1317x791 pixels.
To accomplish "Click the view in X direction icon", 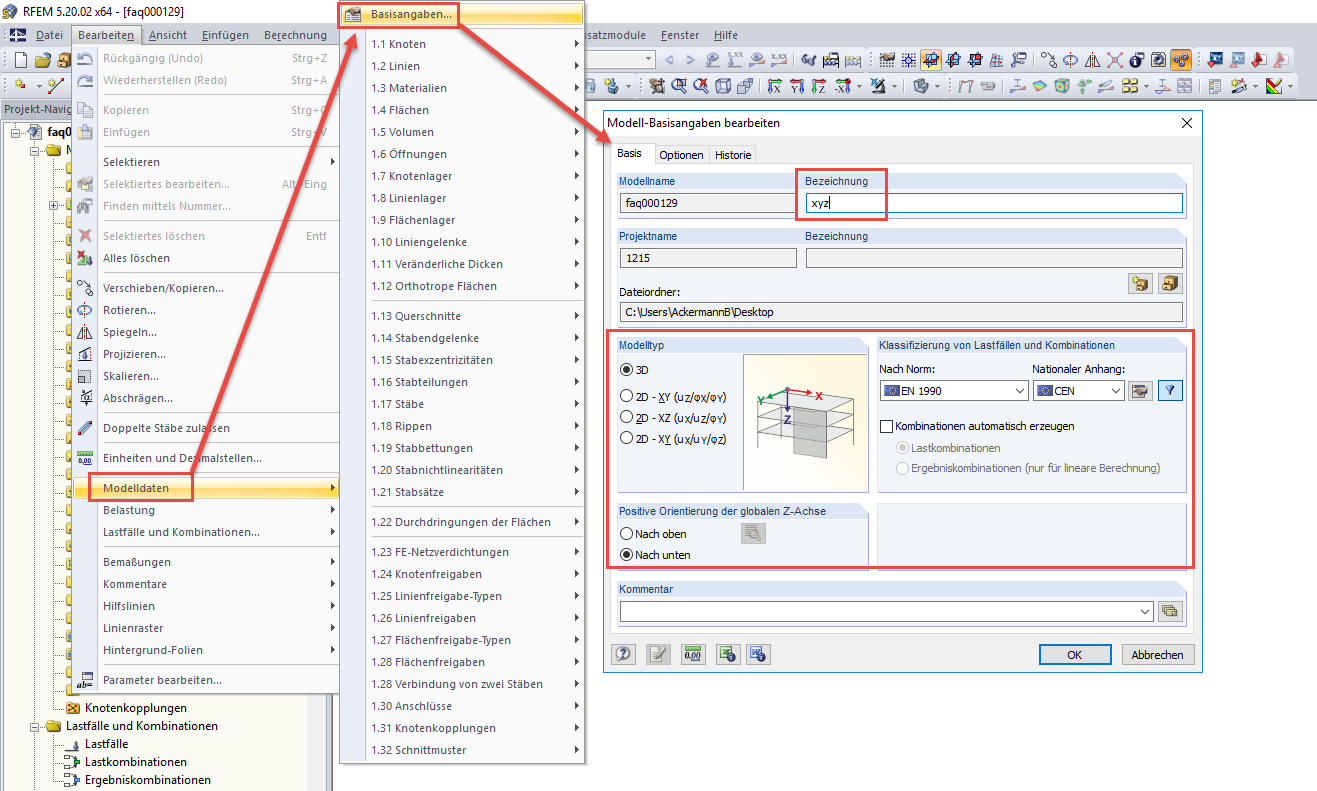I will coord(775,87).
